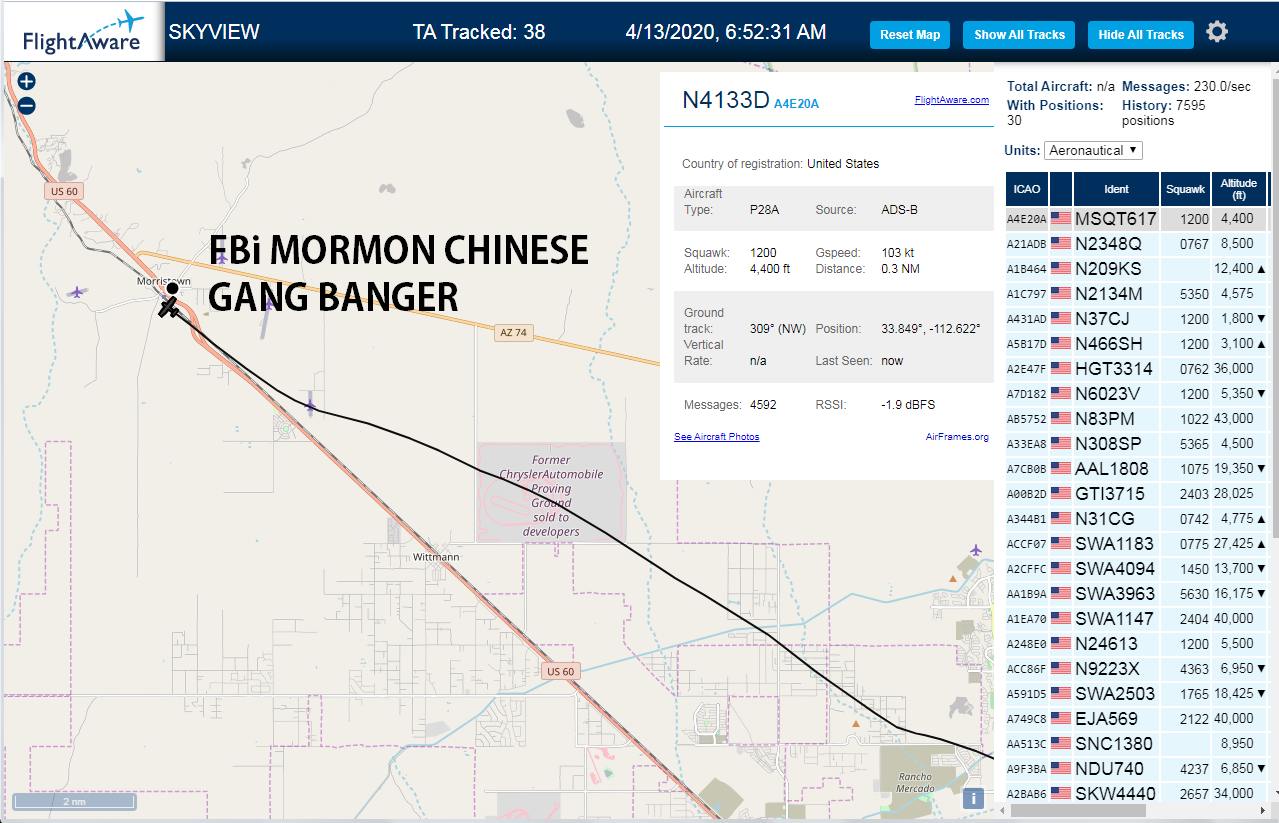Screen dimensions: 1279x823
Task: Click the N4133D registration heading
Action: [x=726, y=100]
